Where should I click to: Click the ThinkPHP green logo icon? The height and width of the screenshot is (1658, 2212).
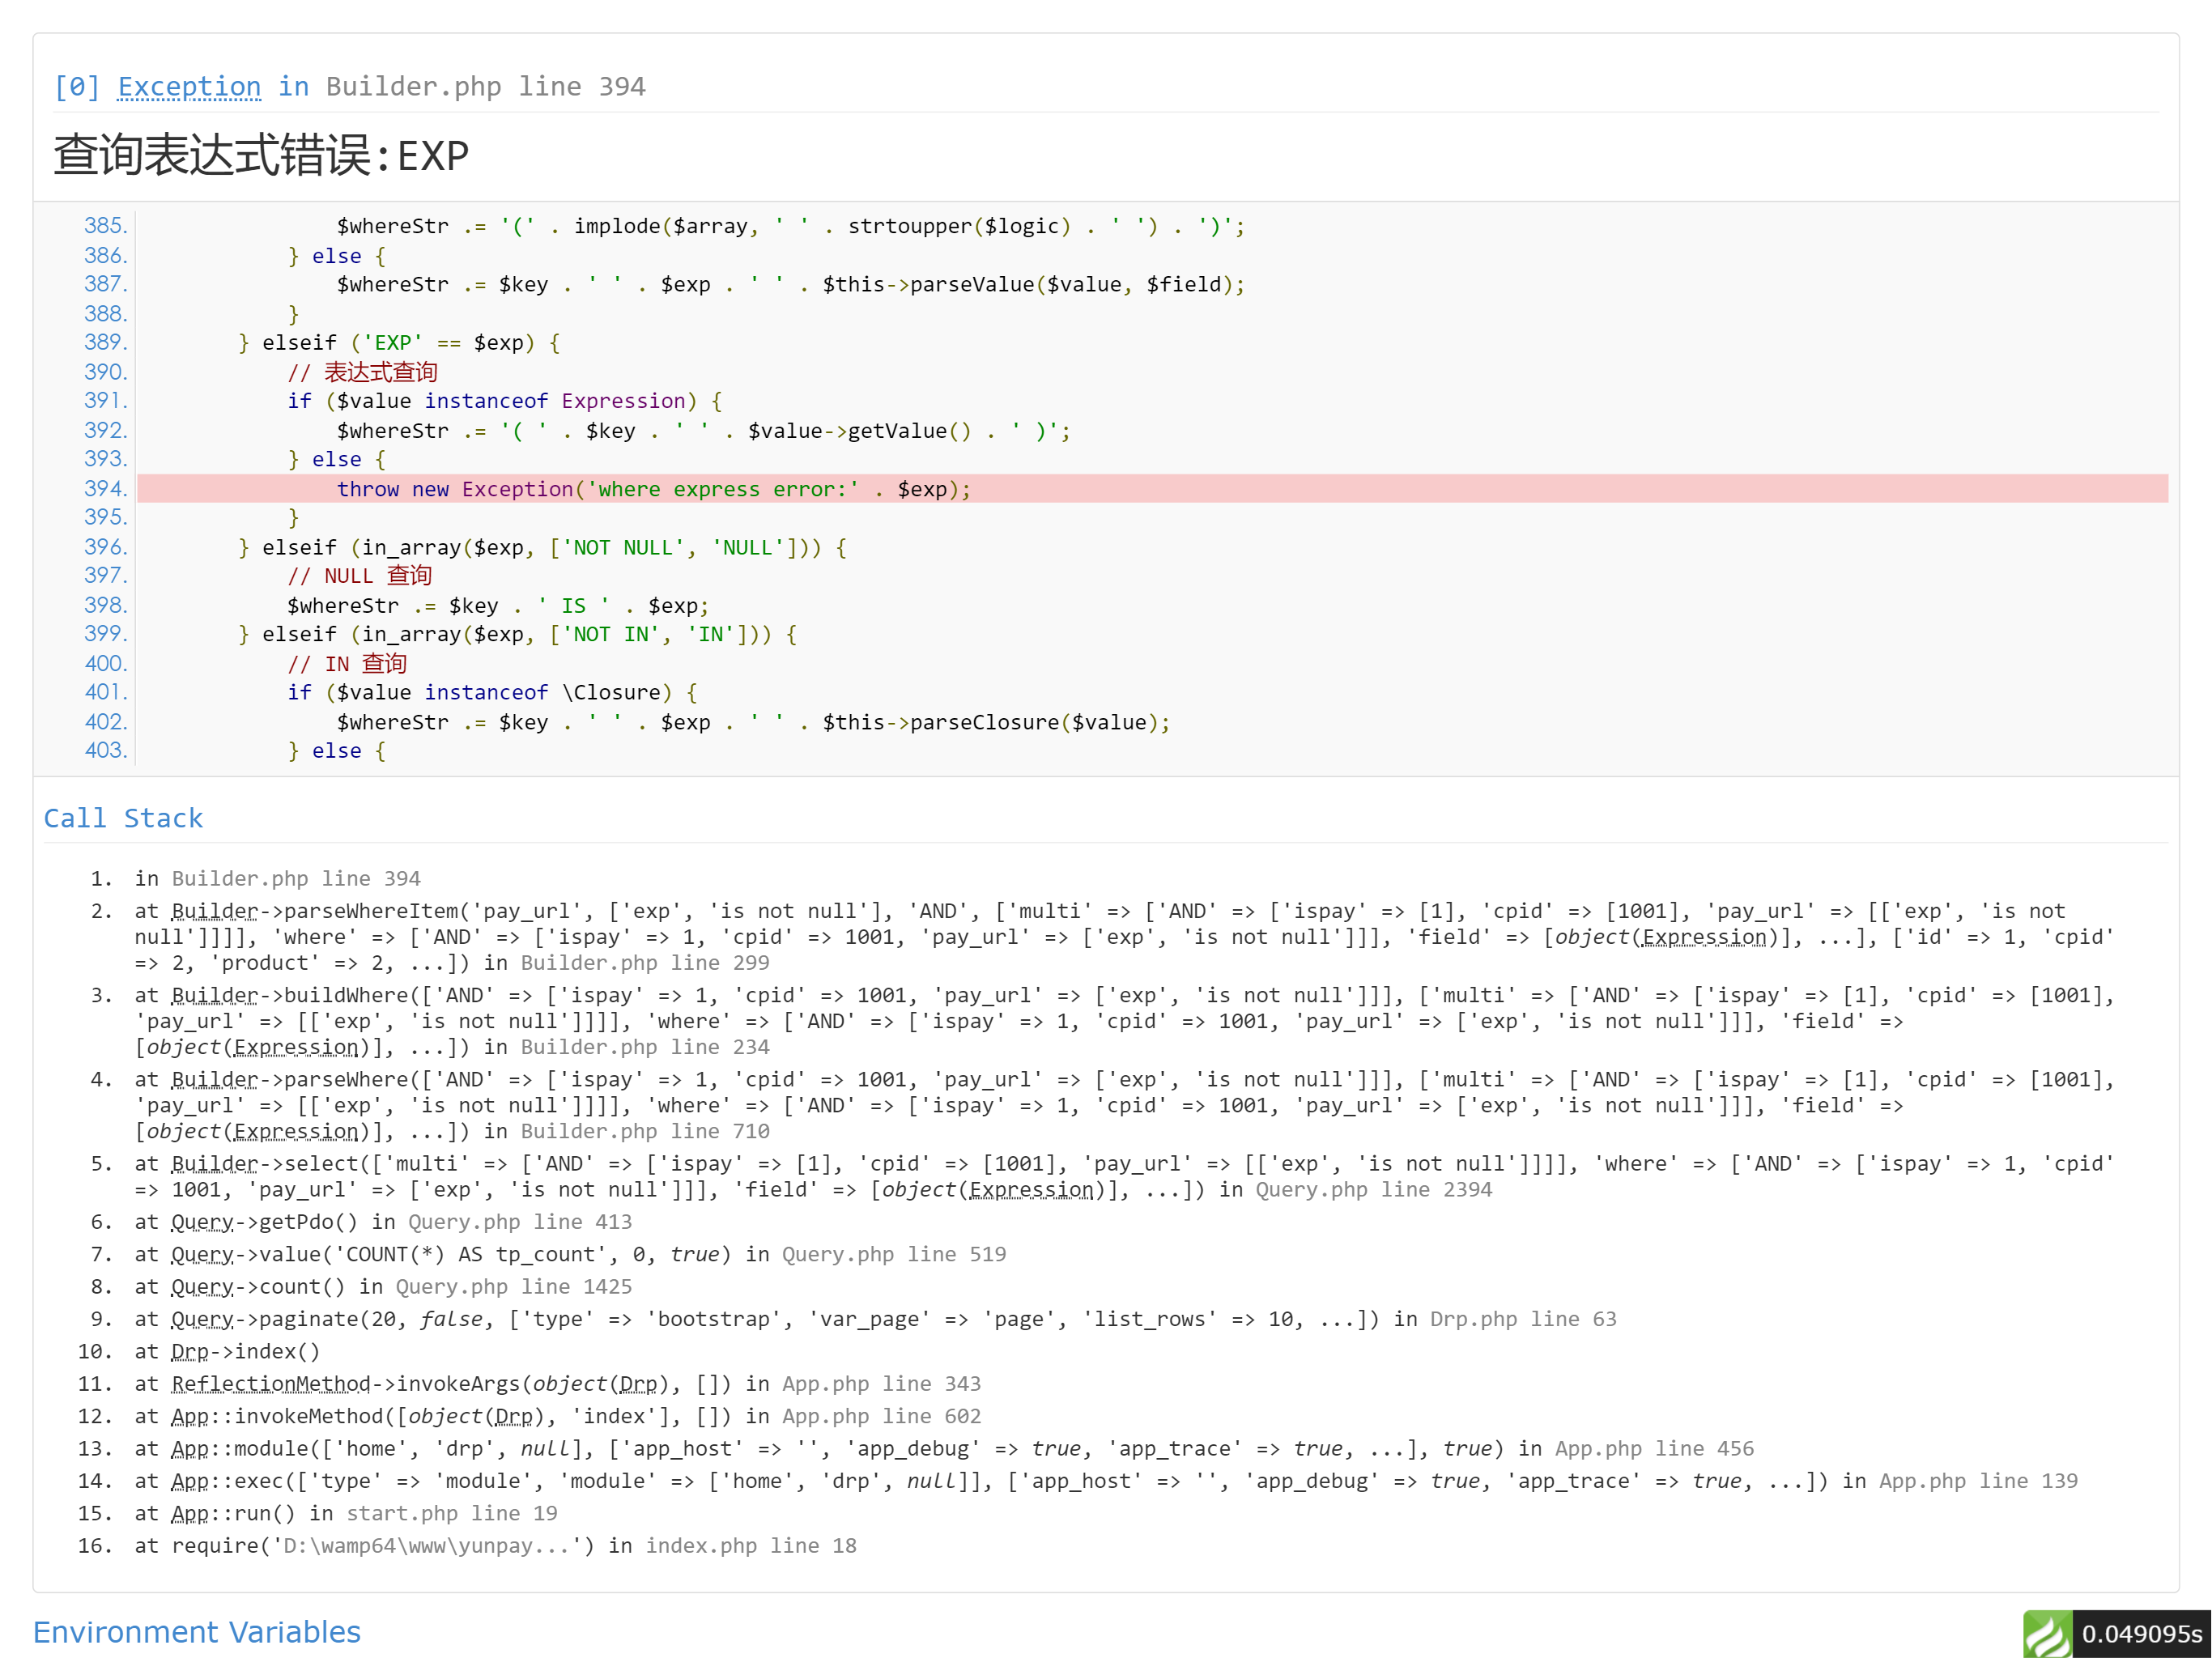pyautogui.click(x=2046, y=1633)
